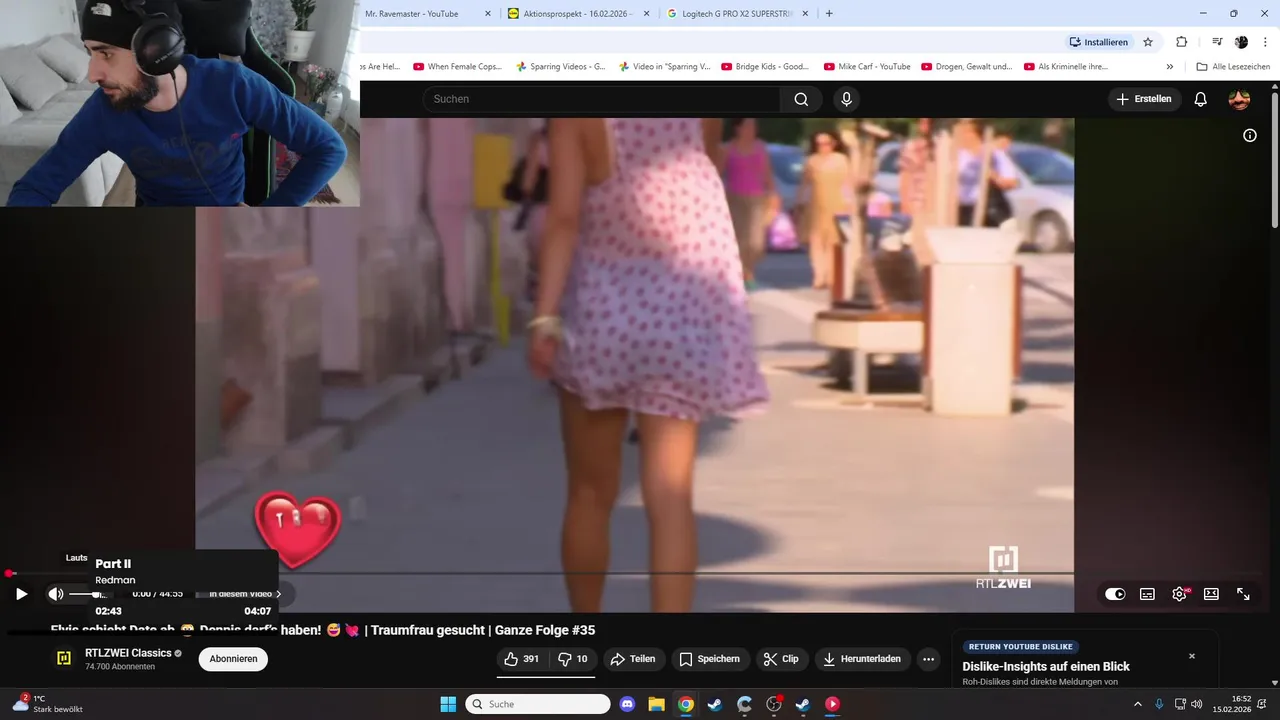Open the Video in Sparring V... bookmark
1280x720 pixels.
tap(664, 67)
